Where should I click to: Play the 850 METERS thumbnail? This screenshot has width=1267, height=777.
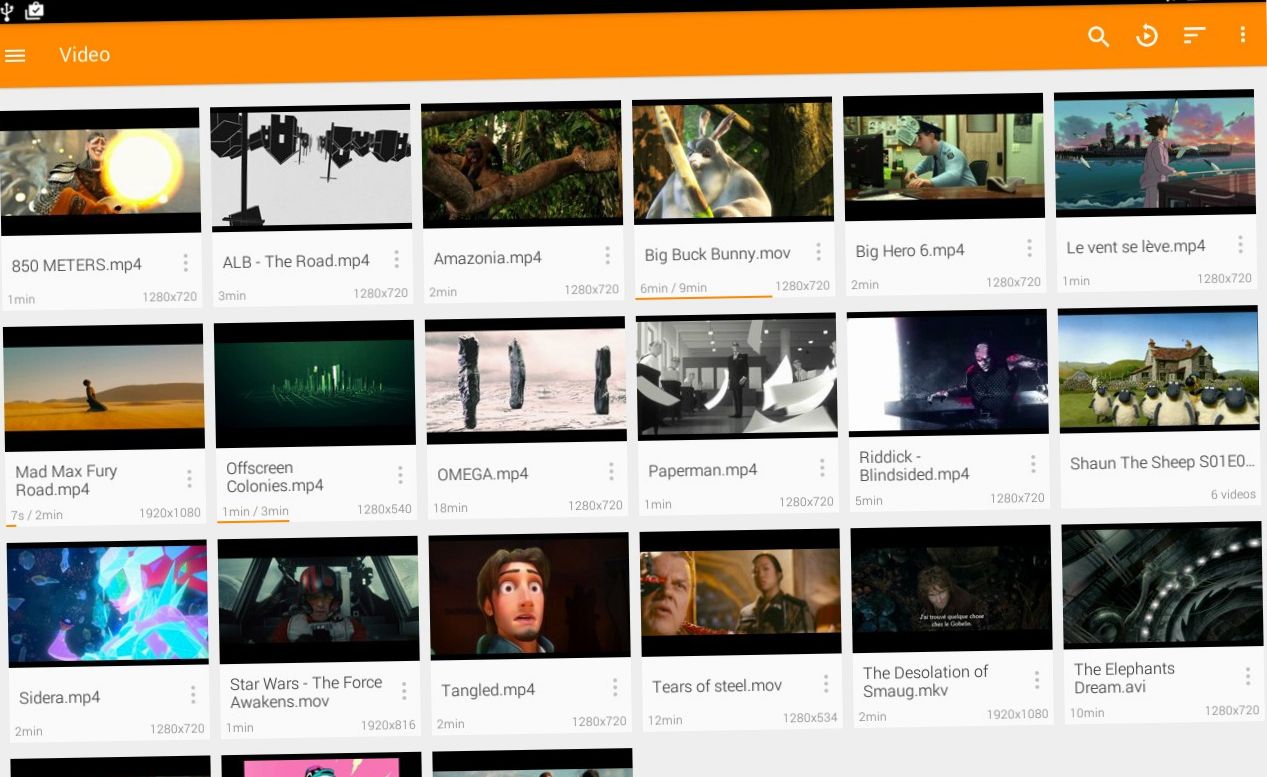pyautogui.click(x=100, y=172)
